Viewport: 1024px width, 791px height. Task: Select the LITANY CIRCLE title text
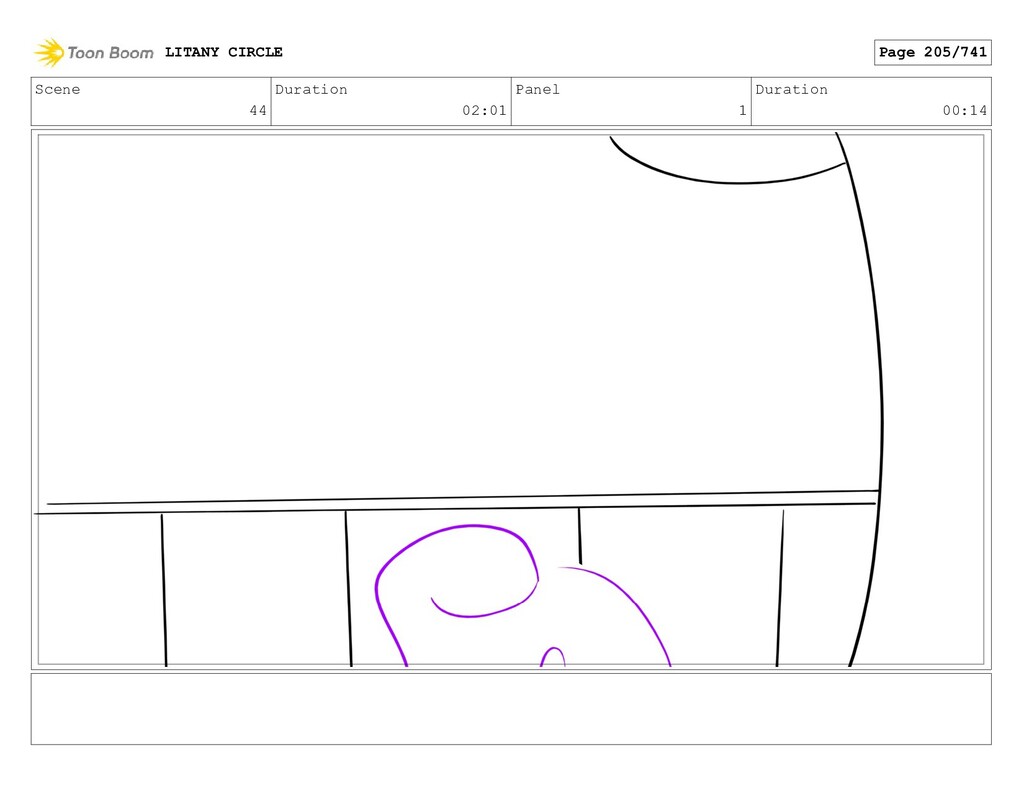pos(223,52)
